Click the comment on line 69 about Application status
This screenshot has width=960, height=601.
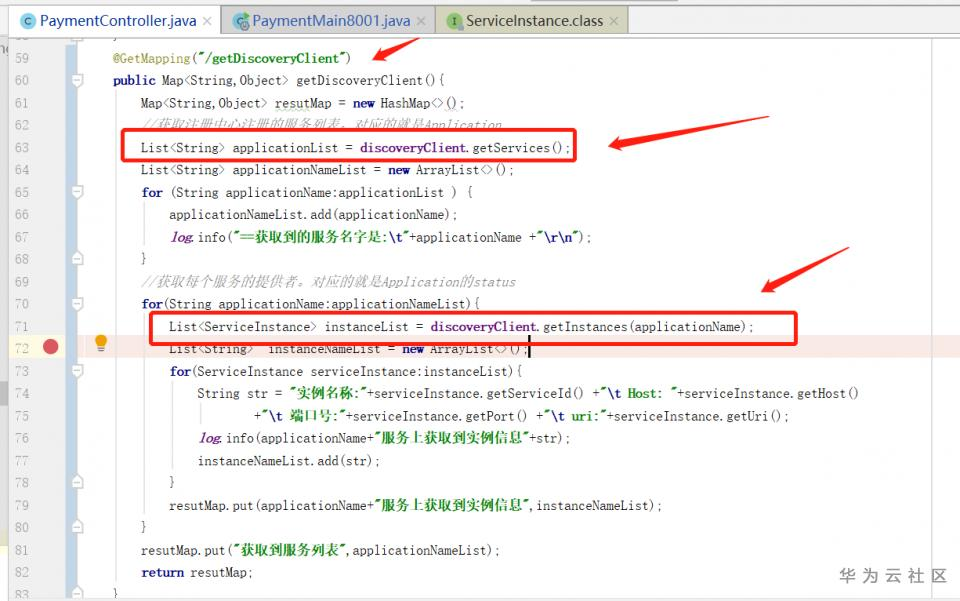coord(328,282)
